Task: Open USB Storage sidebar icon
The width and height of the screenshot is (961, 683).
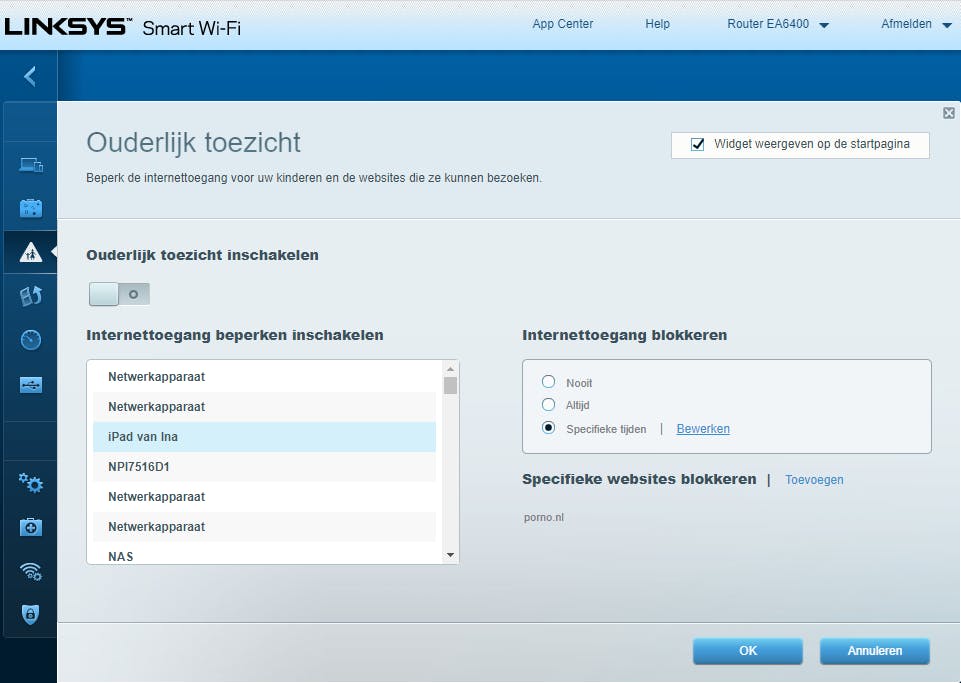Action: coord(31,384)
